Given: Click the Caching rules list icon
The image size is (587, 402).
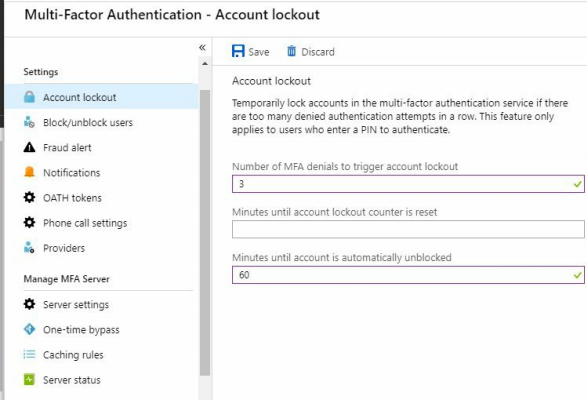Looking at the screenshot, I should click(x=29, y=354).
